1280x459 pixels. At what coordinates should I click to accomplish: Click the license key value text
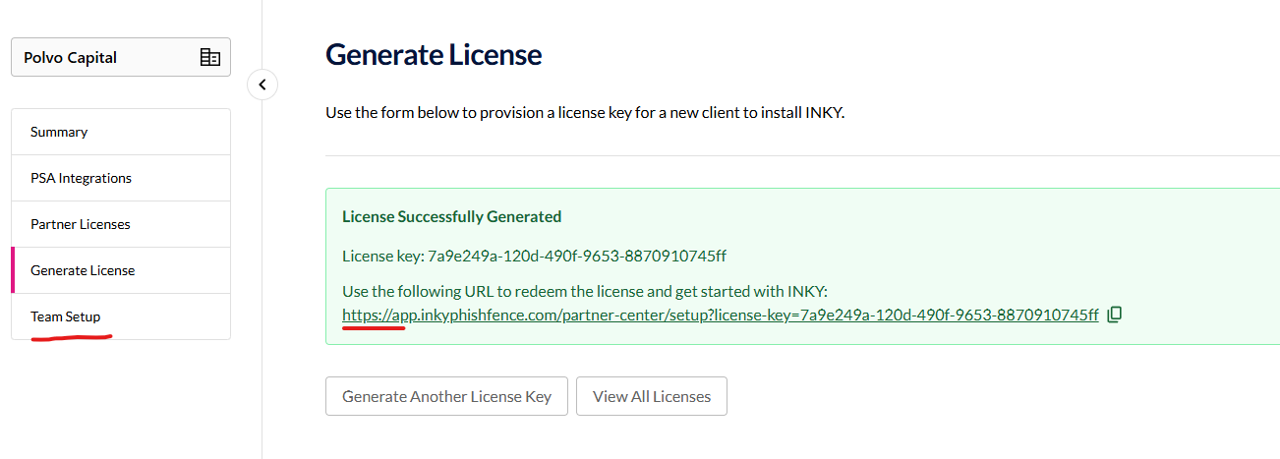point(577,255)
